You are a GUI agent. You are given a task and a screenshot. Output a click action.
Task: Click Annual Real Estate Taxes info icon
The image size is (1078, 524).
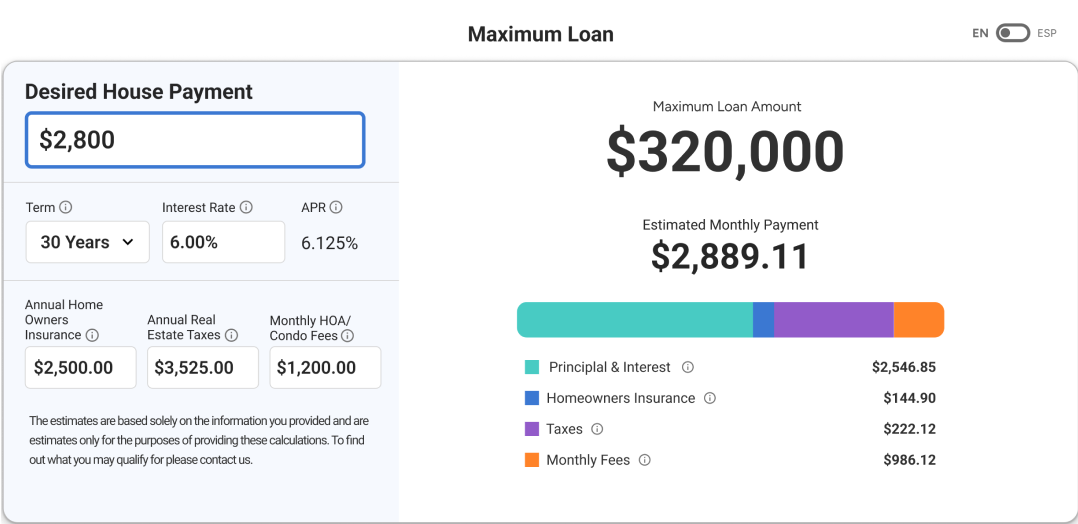[x=231, y=336]
